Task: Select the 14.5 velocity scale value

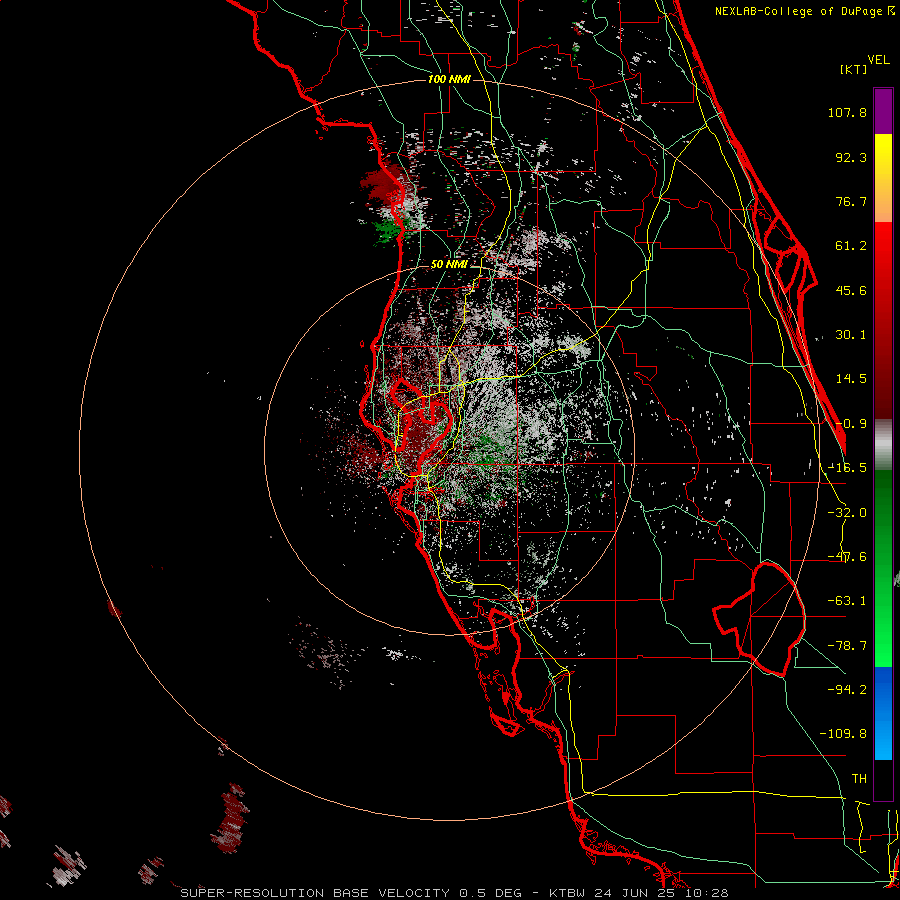Action: (x=851, y=379)
